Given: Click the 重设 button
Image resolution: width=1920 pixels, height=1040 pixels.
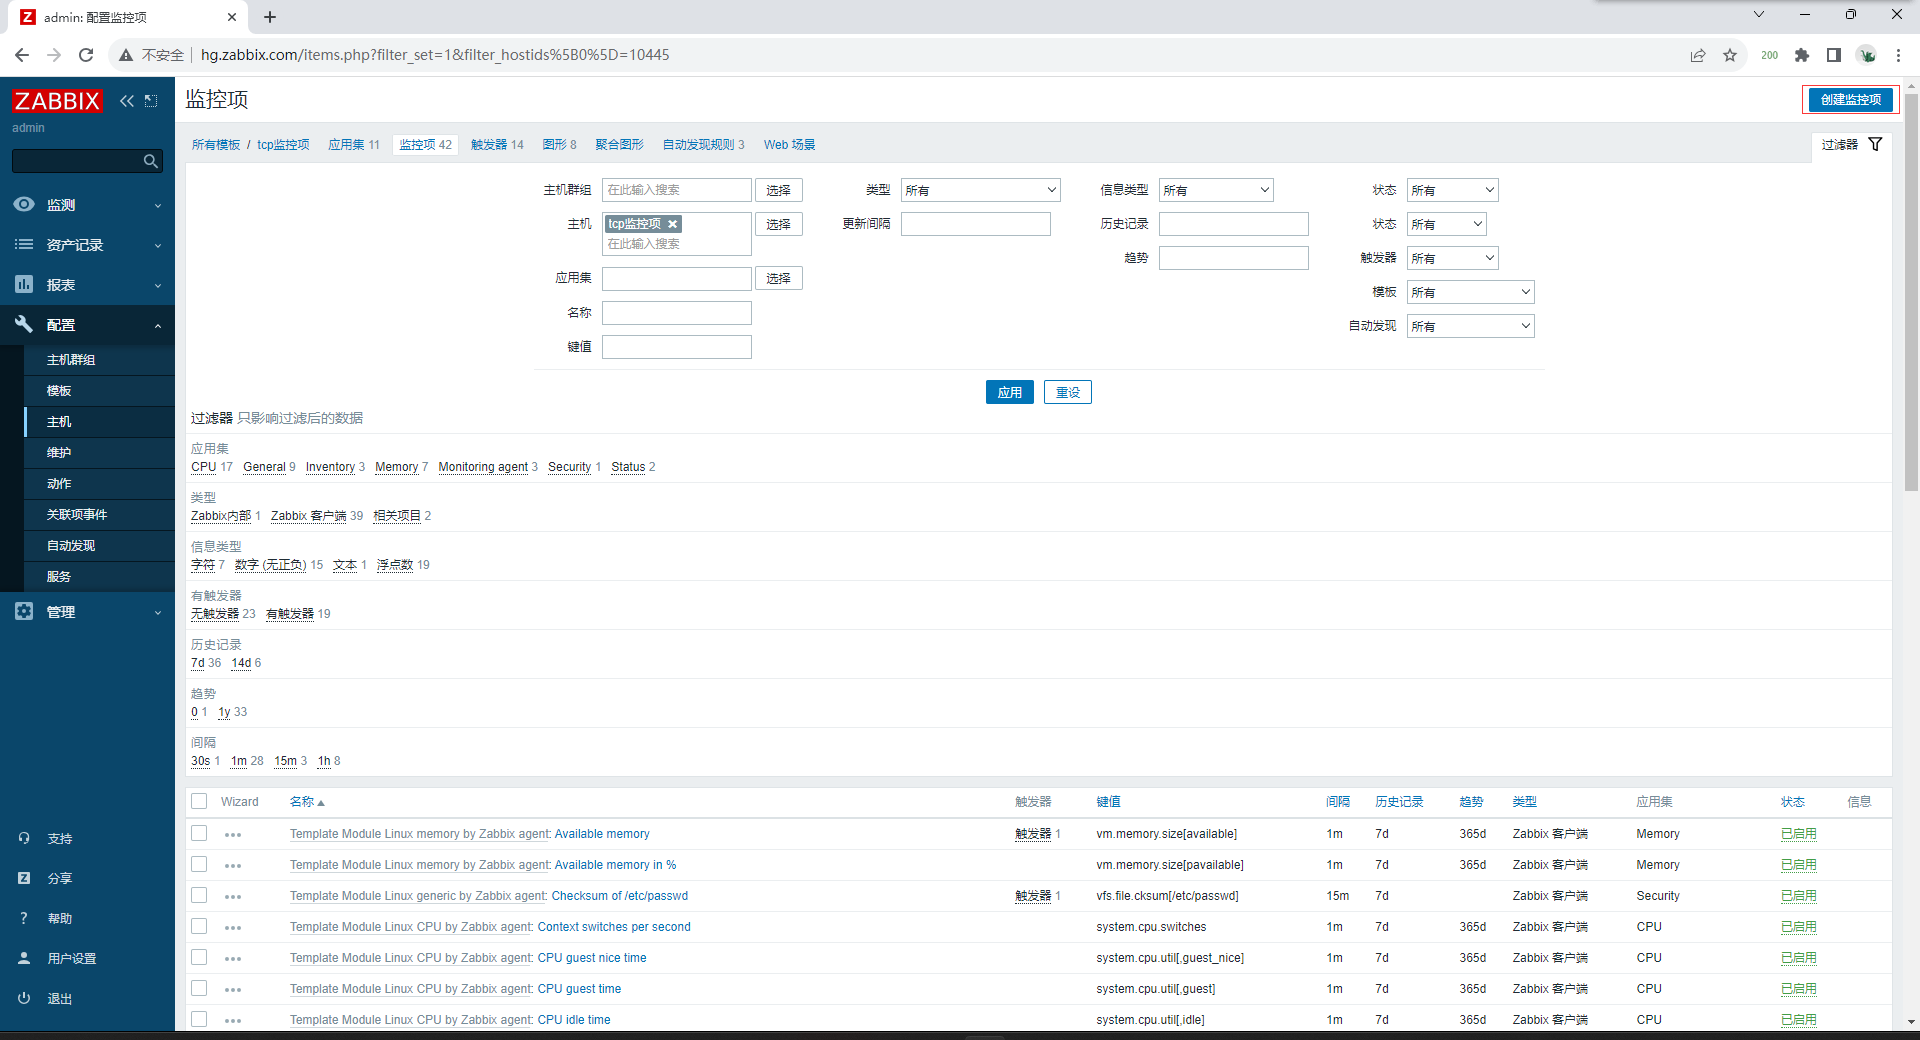Looking at the screenshot, I should pyautogui.click(x=1067, y=392).
